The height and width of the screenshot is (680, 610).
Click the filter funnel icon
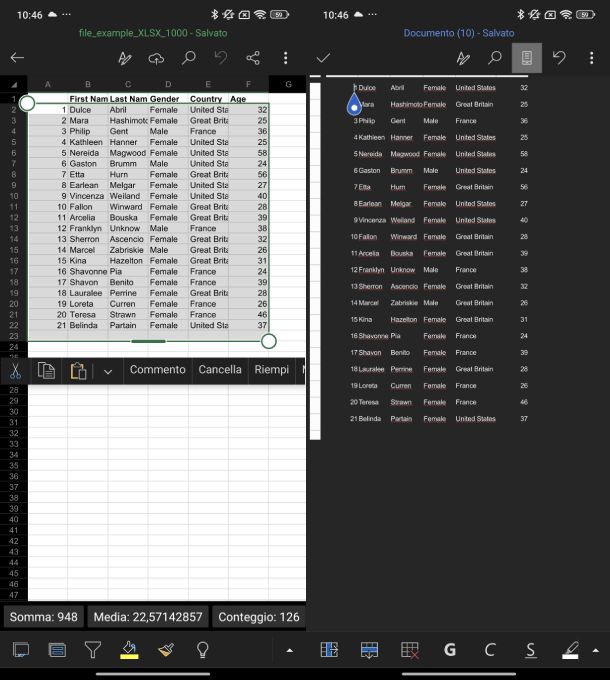click(x=93, y=650)
